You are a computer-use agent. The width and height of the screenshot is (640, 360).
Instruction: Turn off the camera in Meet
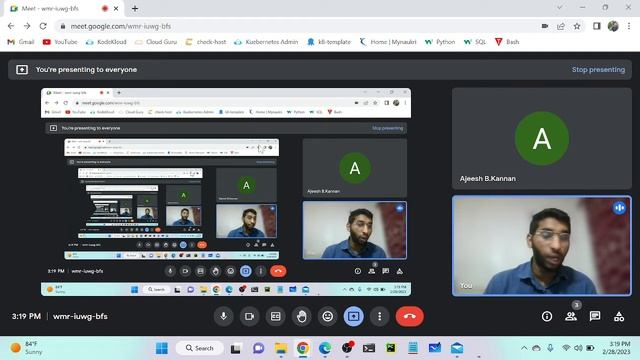pyautogui.click(x=249, y=316)
